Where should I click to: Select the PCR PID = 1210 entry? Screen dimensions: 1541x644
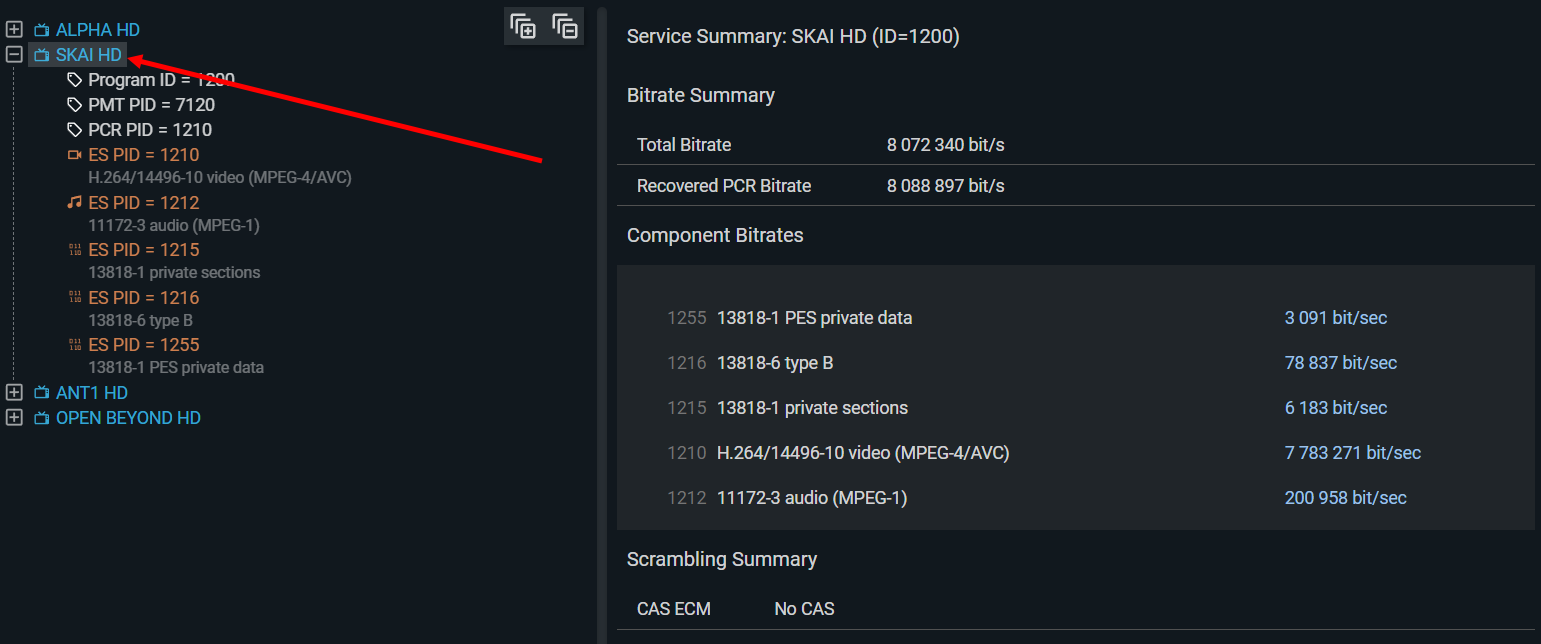150,130
